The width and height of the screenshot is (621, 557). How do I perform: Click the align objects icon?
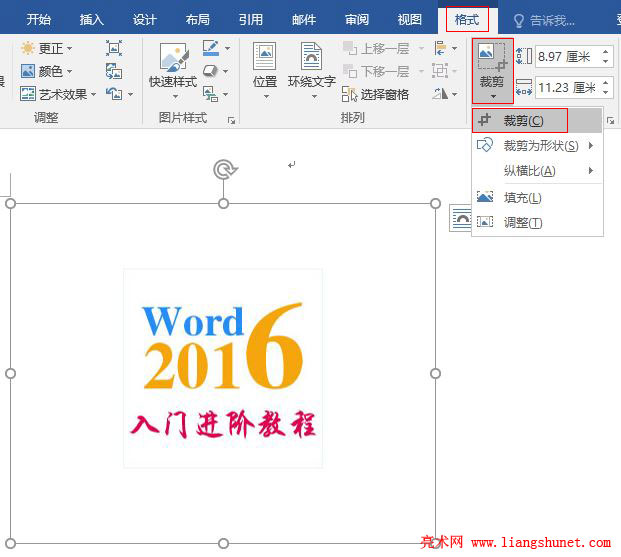pyautogui.click(x=440, y=48)
